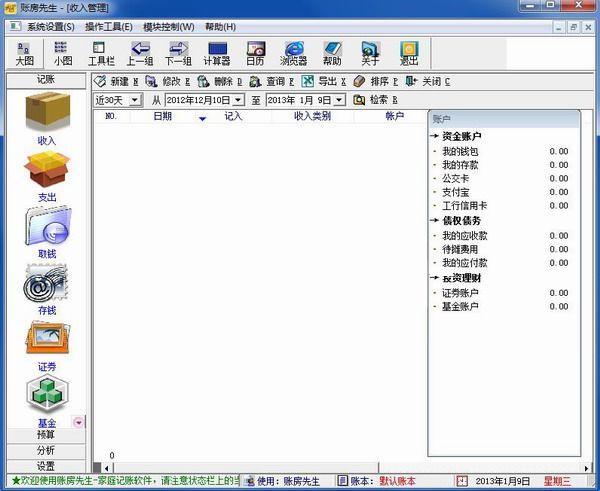Click the 收入类别 column header
Image resolution: width=600 pixels, height=491 pixels.
click(x=312, y=116)
